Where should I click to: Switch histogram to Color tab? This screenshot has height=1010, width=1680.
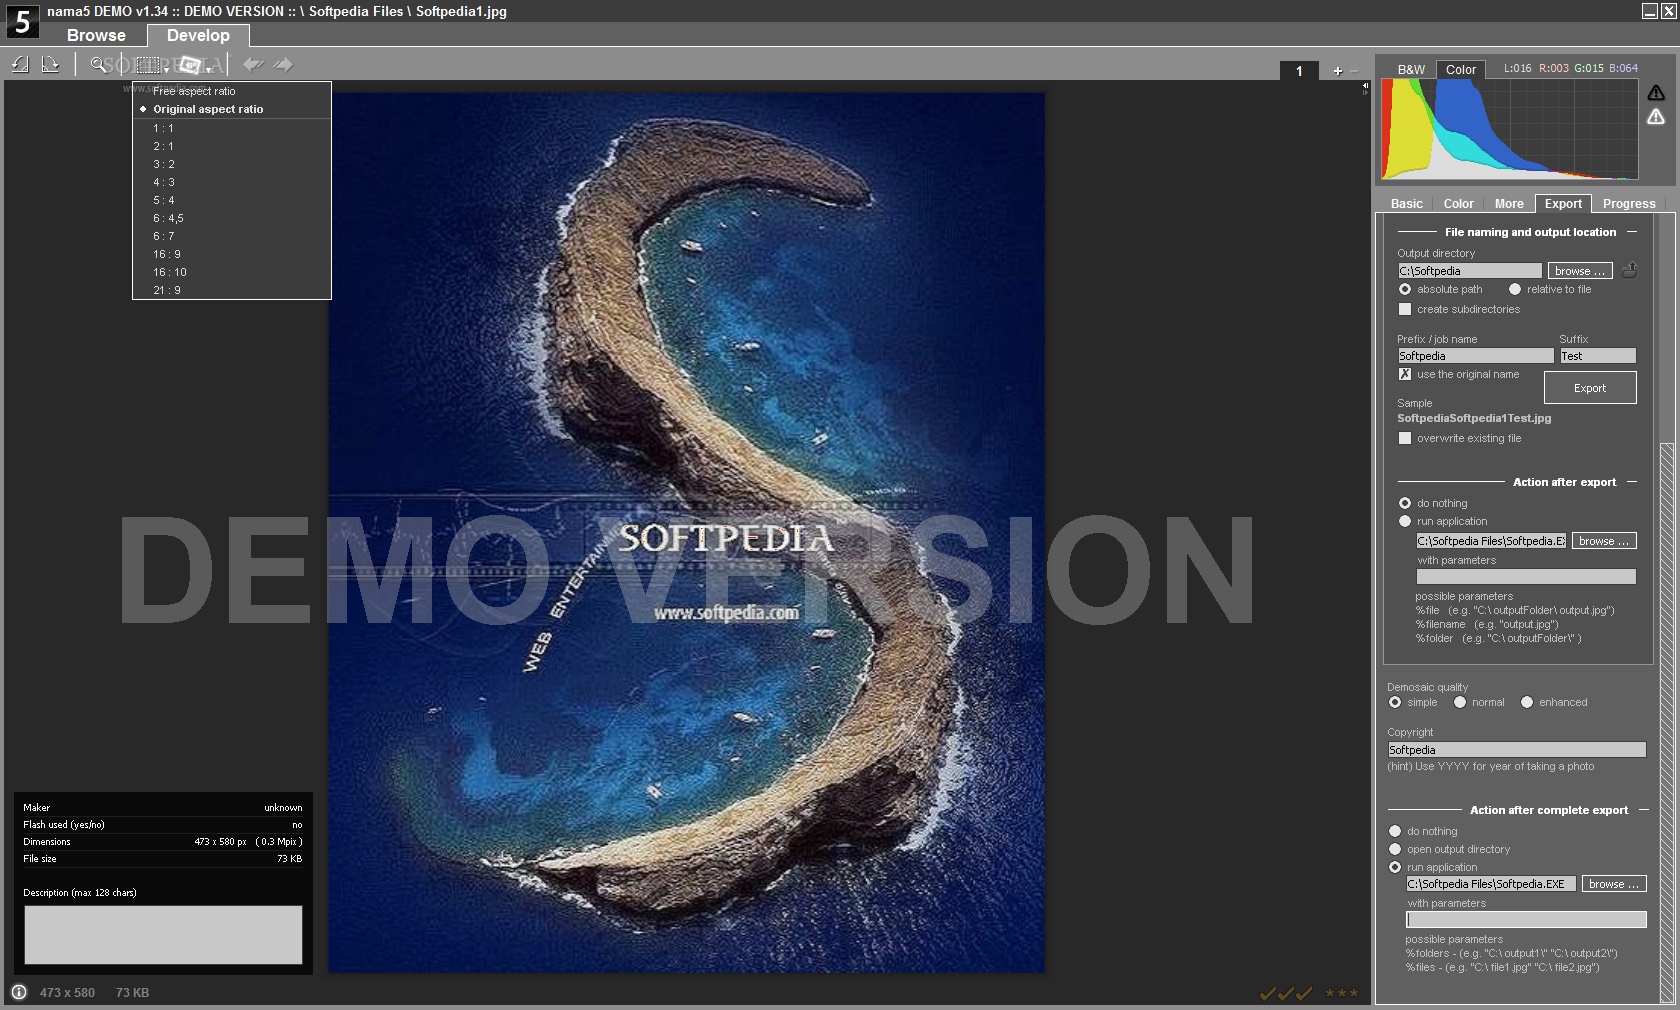[x=1460, y=69]
